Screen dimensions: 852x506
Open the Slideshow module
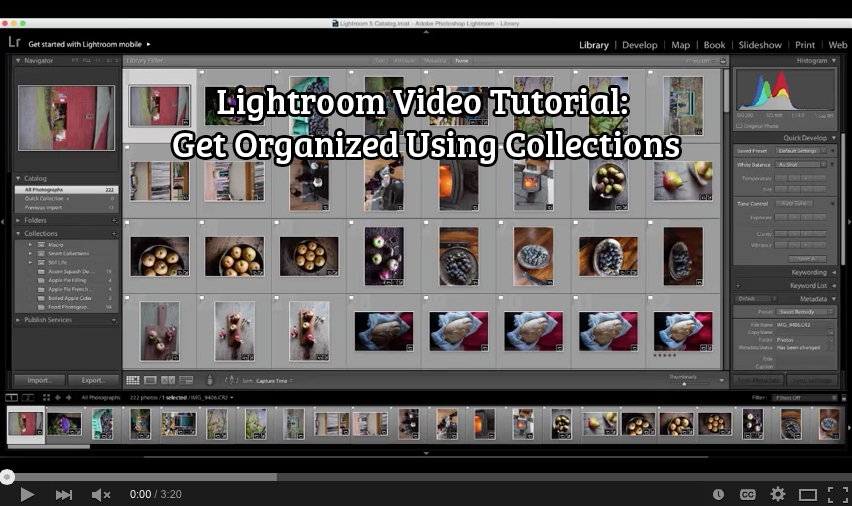pyautogui.click(x=760, y=45)
